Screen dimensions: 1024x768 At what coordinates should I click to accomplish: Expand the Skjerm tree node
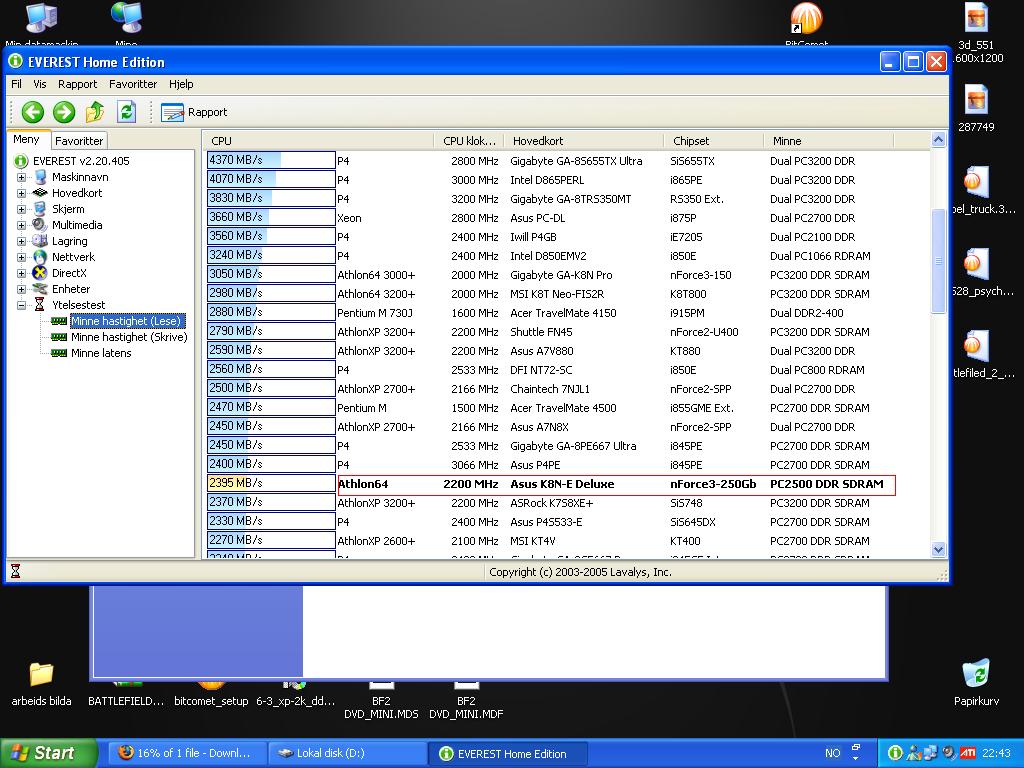coord(22,209)
